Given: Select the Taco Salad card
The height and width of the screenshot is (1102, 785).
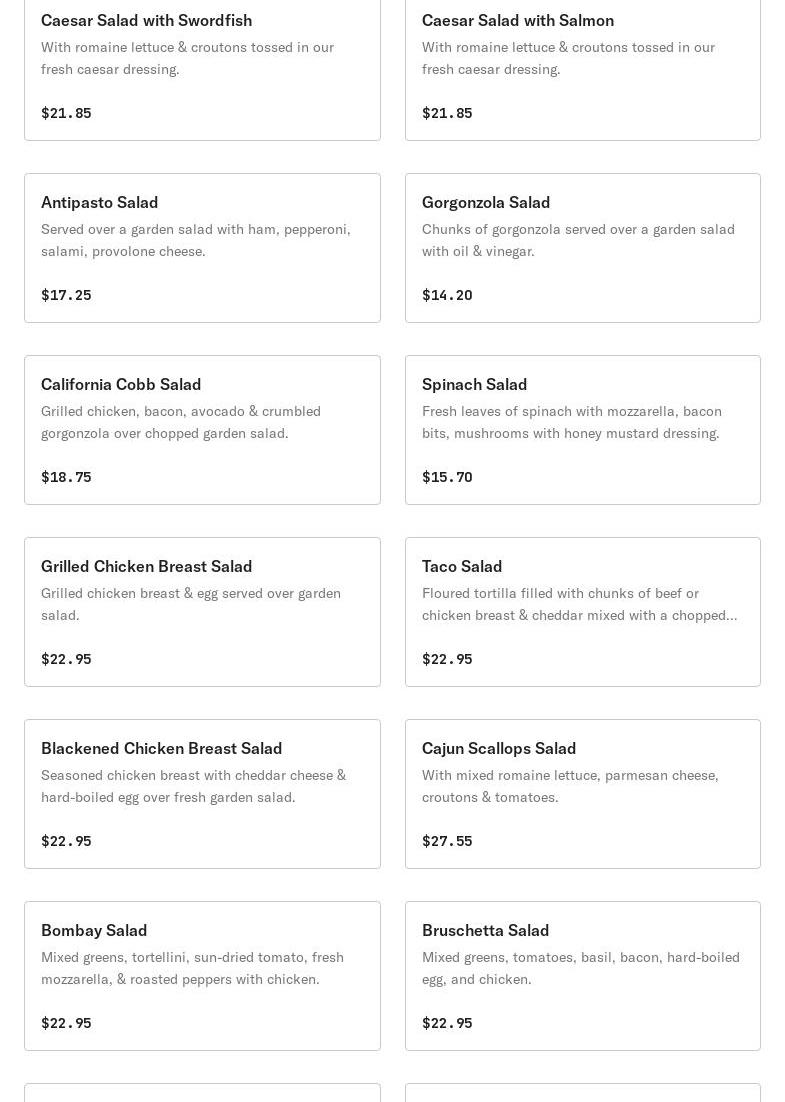Looking at the screenshot, I should (x=583, y=612).
